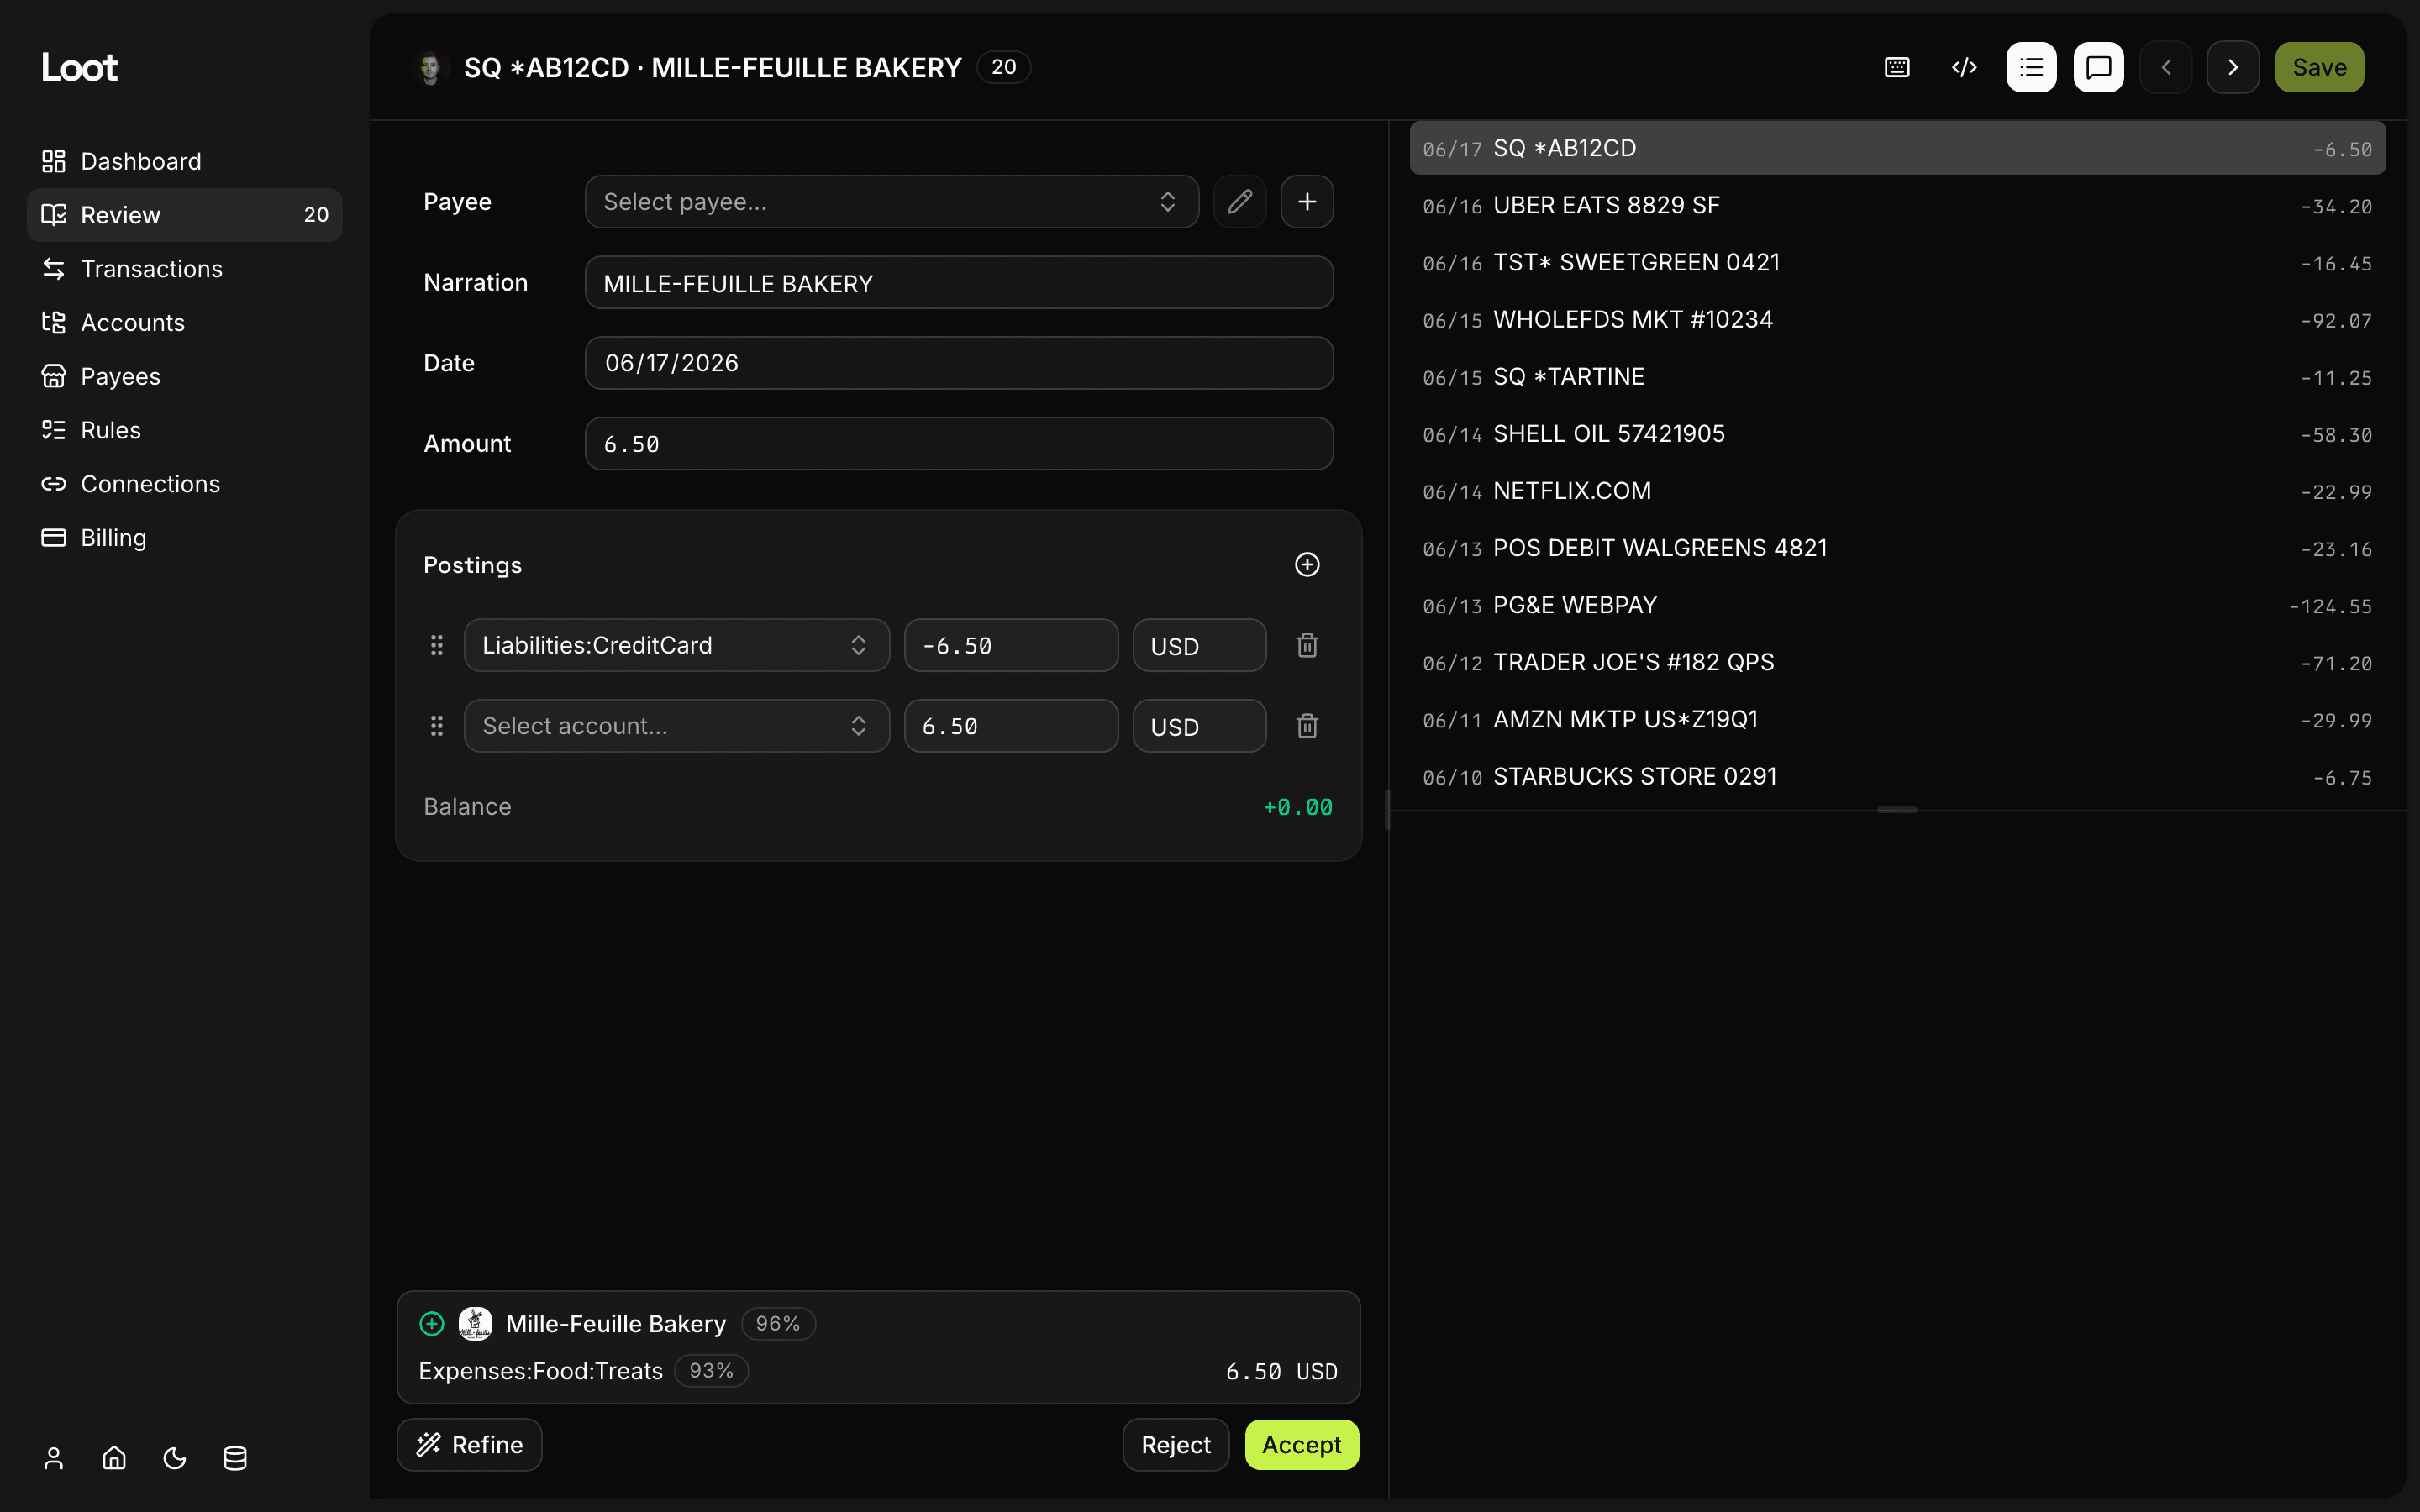The width and height of the screenshot is (2420, 1512).
Task: Click the Refine button
Action: pyautogui.click(x=469, y=1445)
